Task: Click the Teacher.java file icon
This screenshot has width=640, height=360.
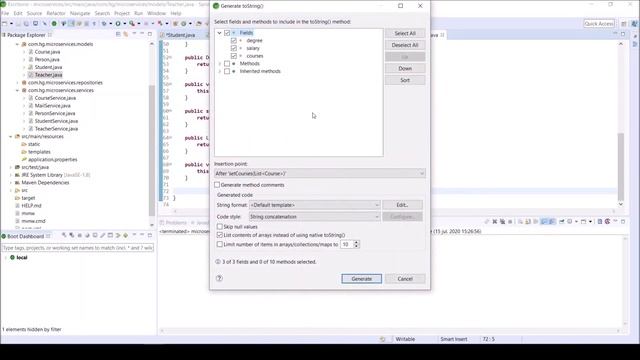Action: coord(31,75)
